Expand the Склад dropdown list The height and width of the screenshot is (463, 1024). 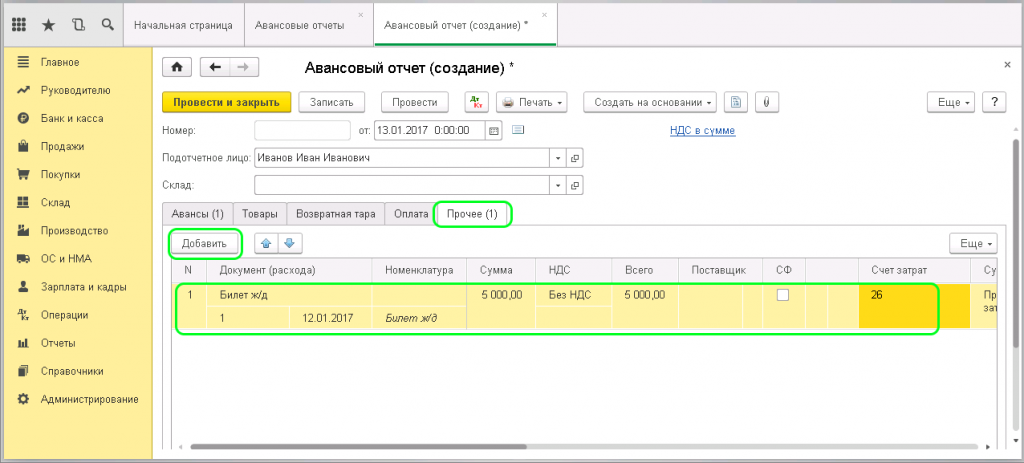click(x=557, y=185)
